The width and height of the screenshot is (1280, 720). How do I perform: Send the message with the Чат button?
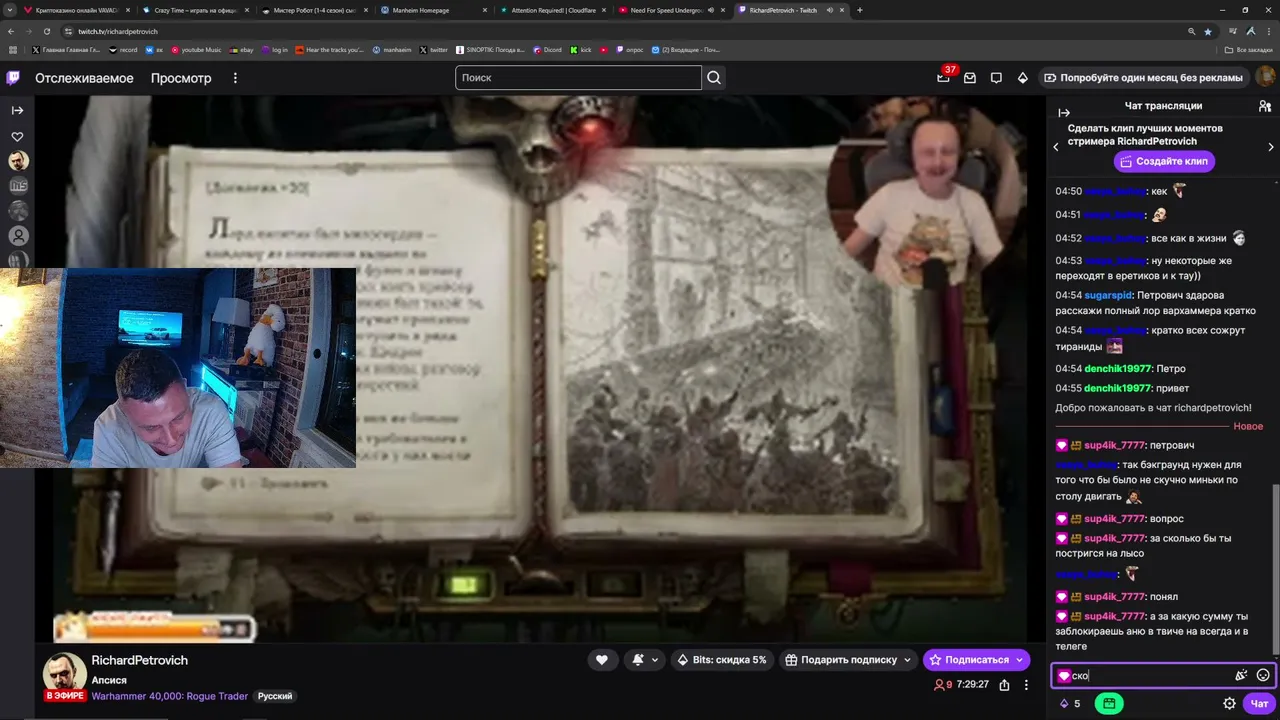(x=1259, y=704)
